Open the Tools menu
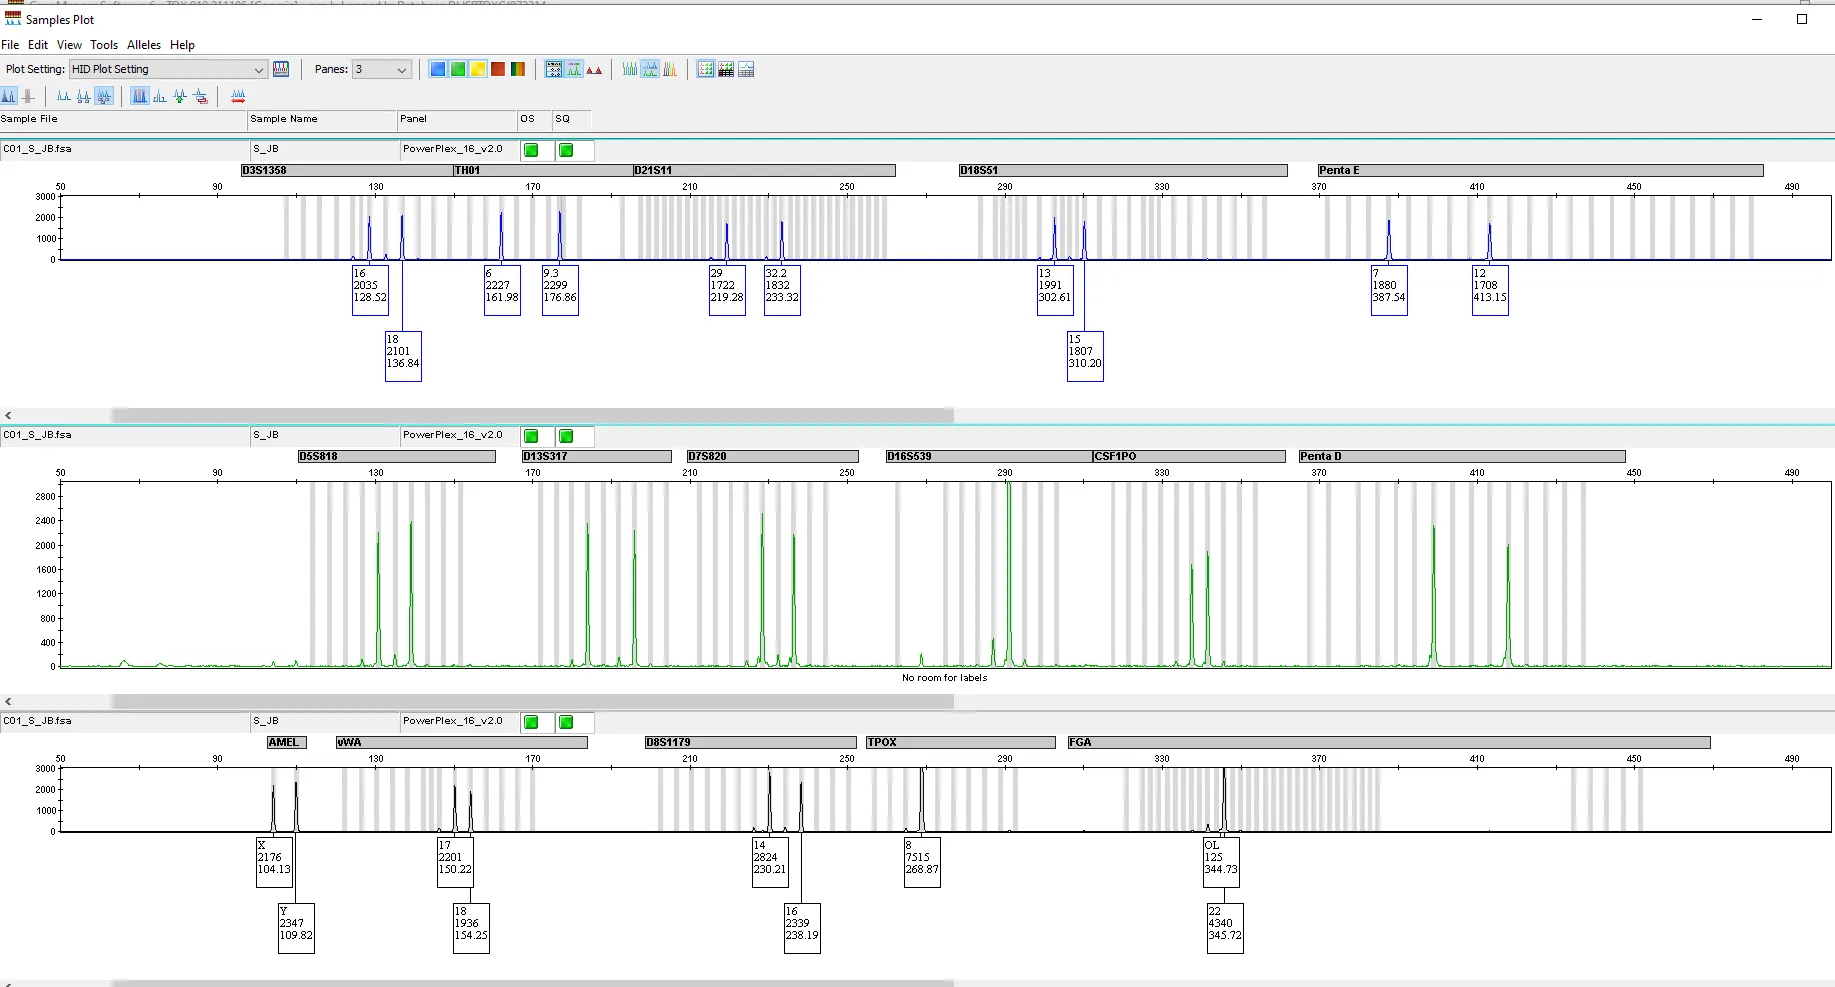The image size is (1835, 987). click(x=104, y=45)
